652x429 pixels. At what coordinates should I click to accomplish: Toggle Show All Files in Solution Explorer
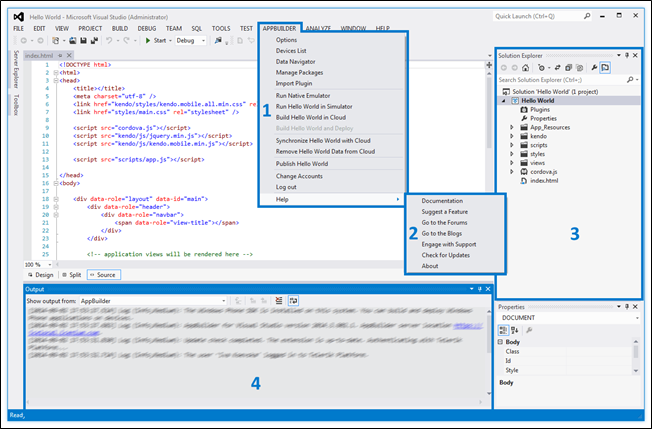click(x=580, y=68)
